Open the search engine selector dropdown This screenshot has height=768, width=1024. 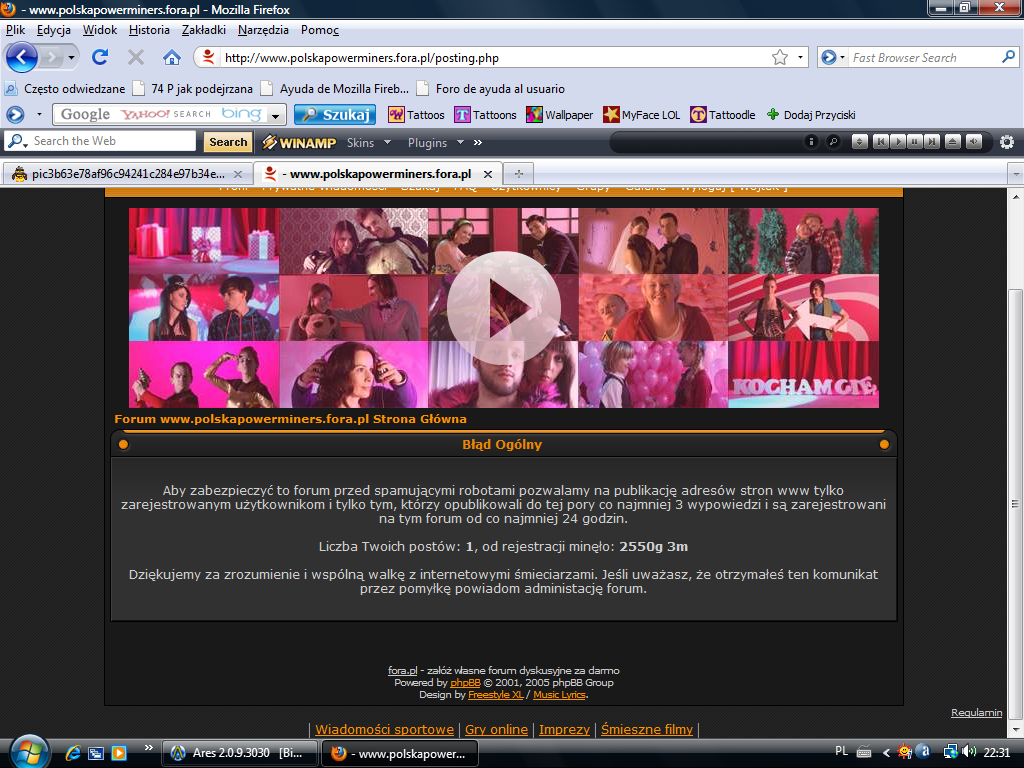[x=275, y=114]
